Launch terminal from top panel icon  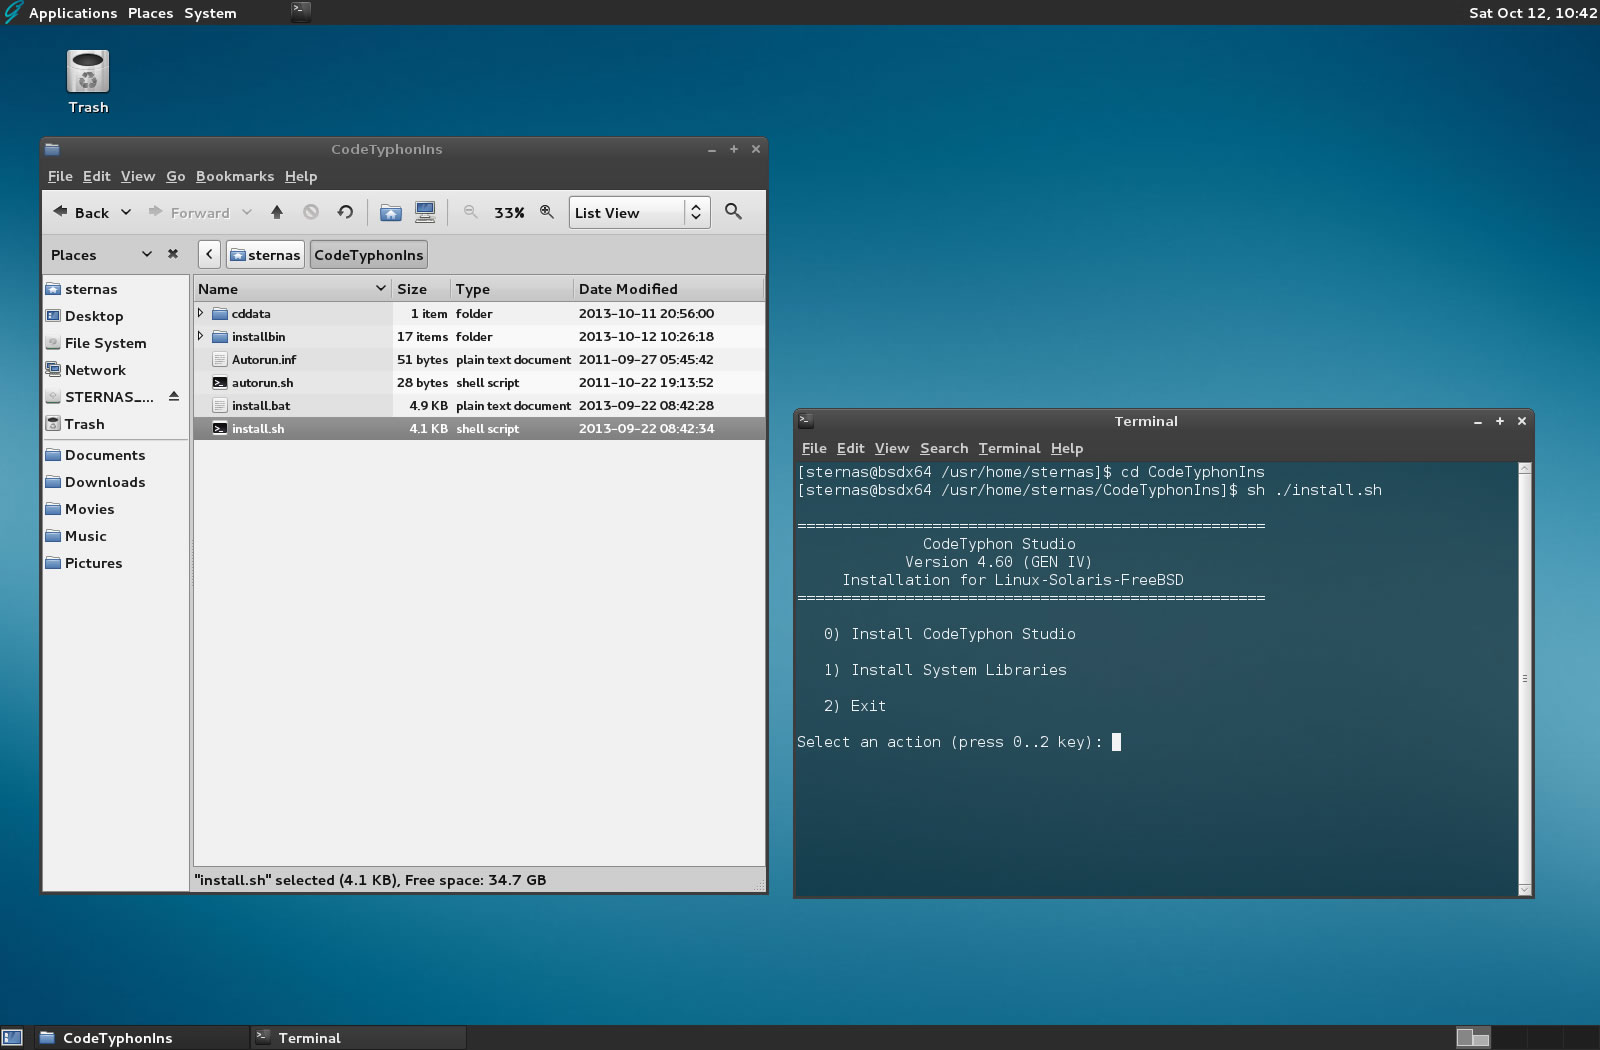tap(300, 12)
